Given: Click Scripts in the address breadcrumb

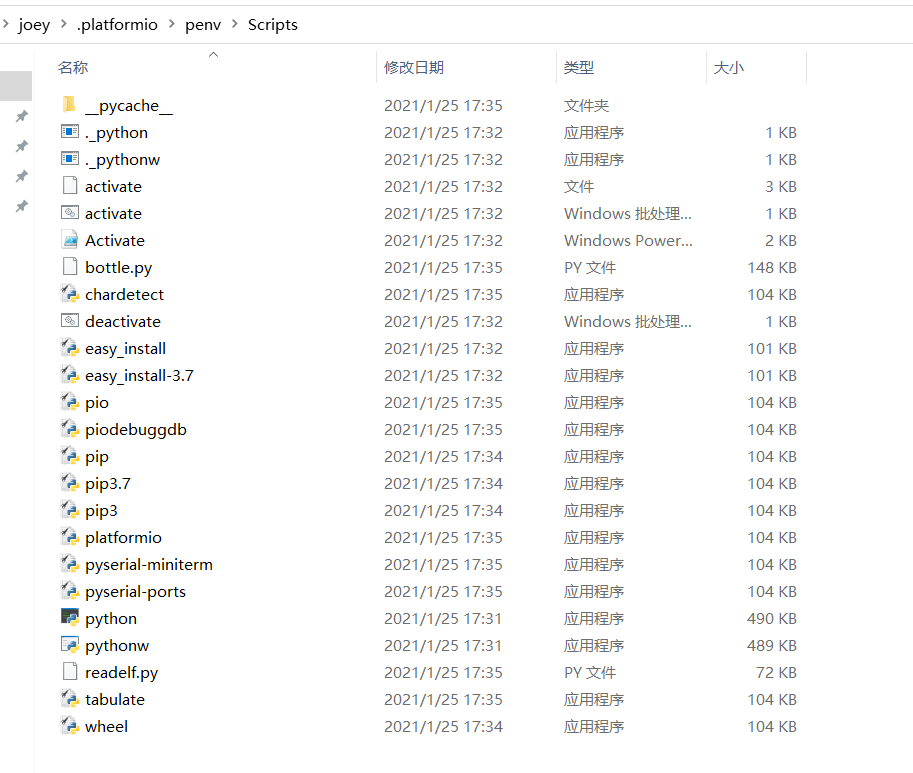Looking at the screenshot, I should point(273,25).
